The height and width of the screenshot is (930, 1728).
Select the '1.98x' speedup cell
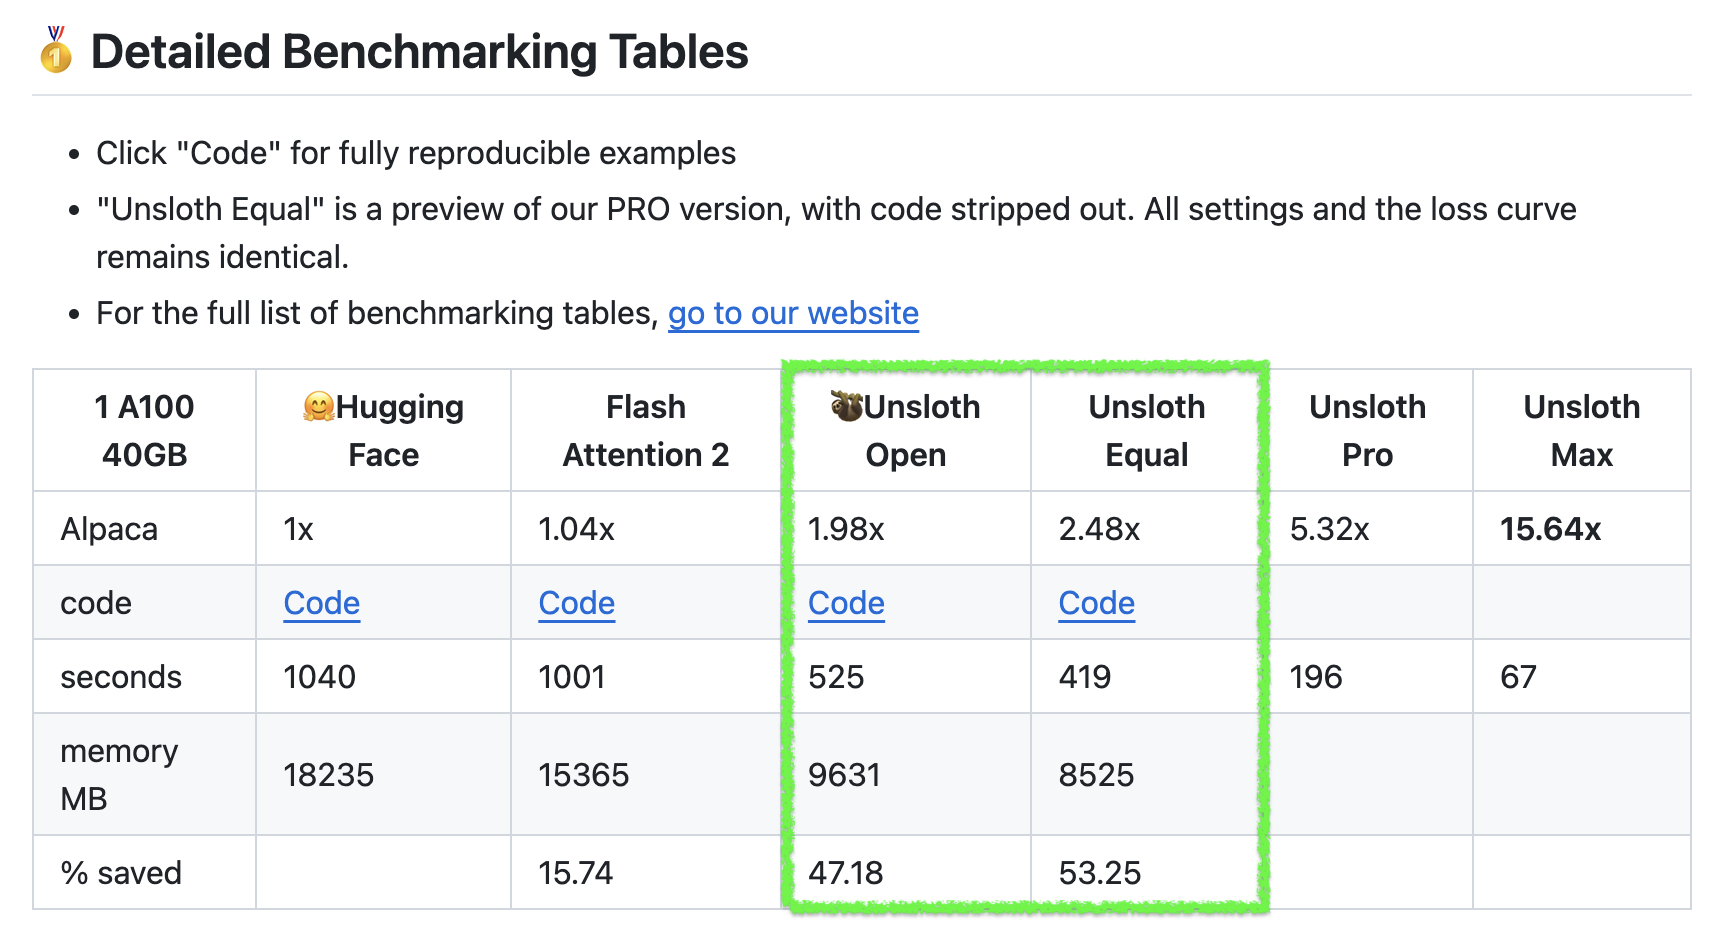tap(906, 529)
